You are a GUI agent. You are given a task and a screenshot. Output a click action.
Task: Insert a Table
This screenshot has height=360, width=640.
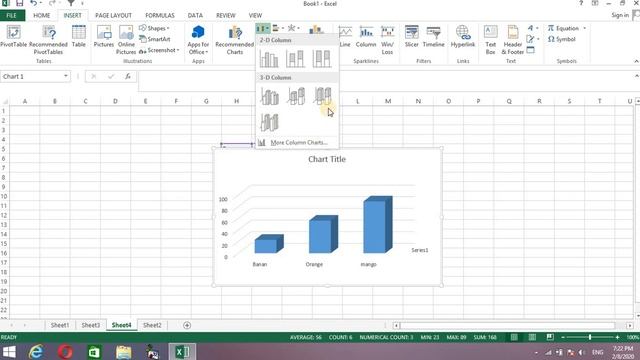tap(79, 37)
